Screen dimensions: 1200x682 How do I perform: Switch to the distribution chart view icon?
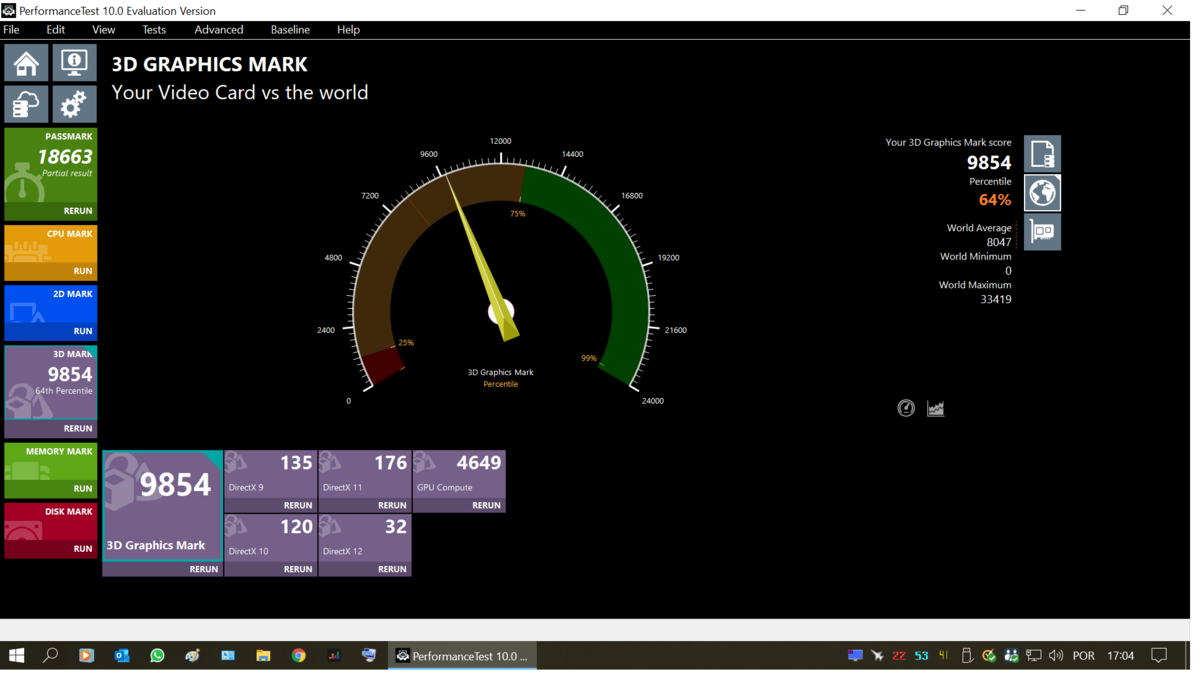(936, 408)
